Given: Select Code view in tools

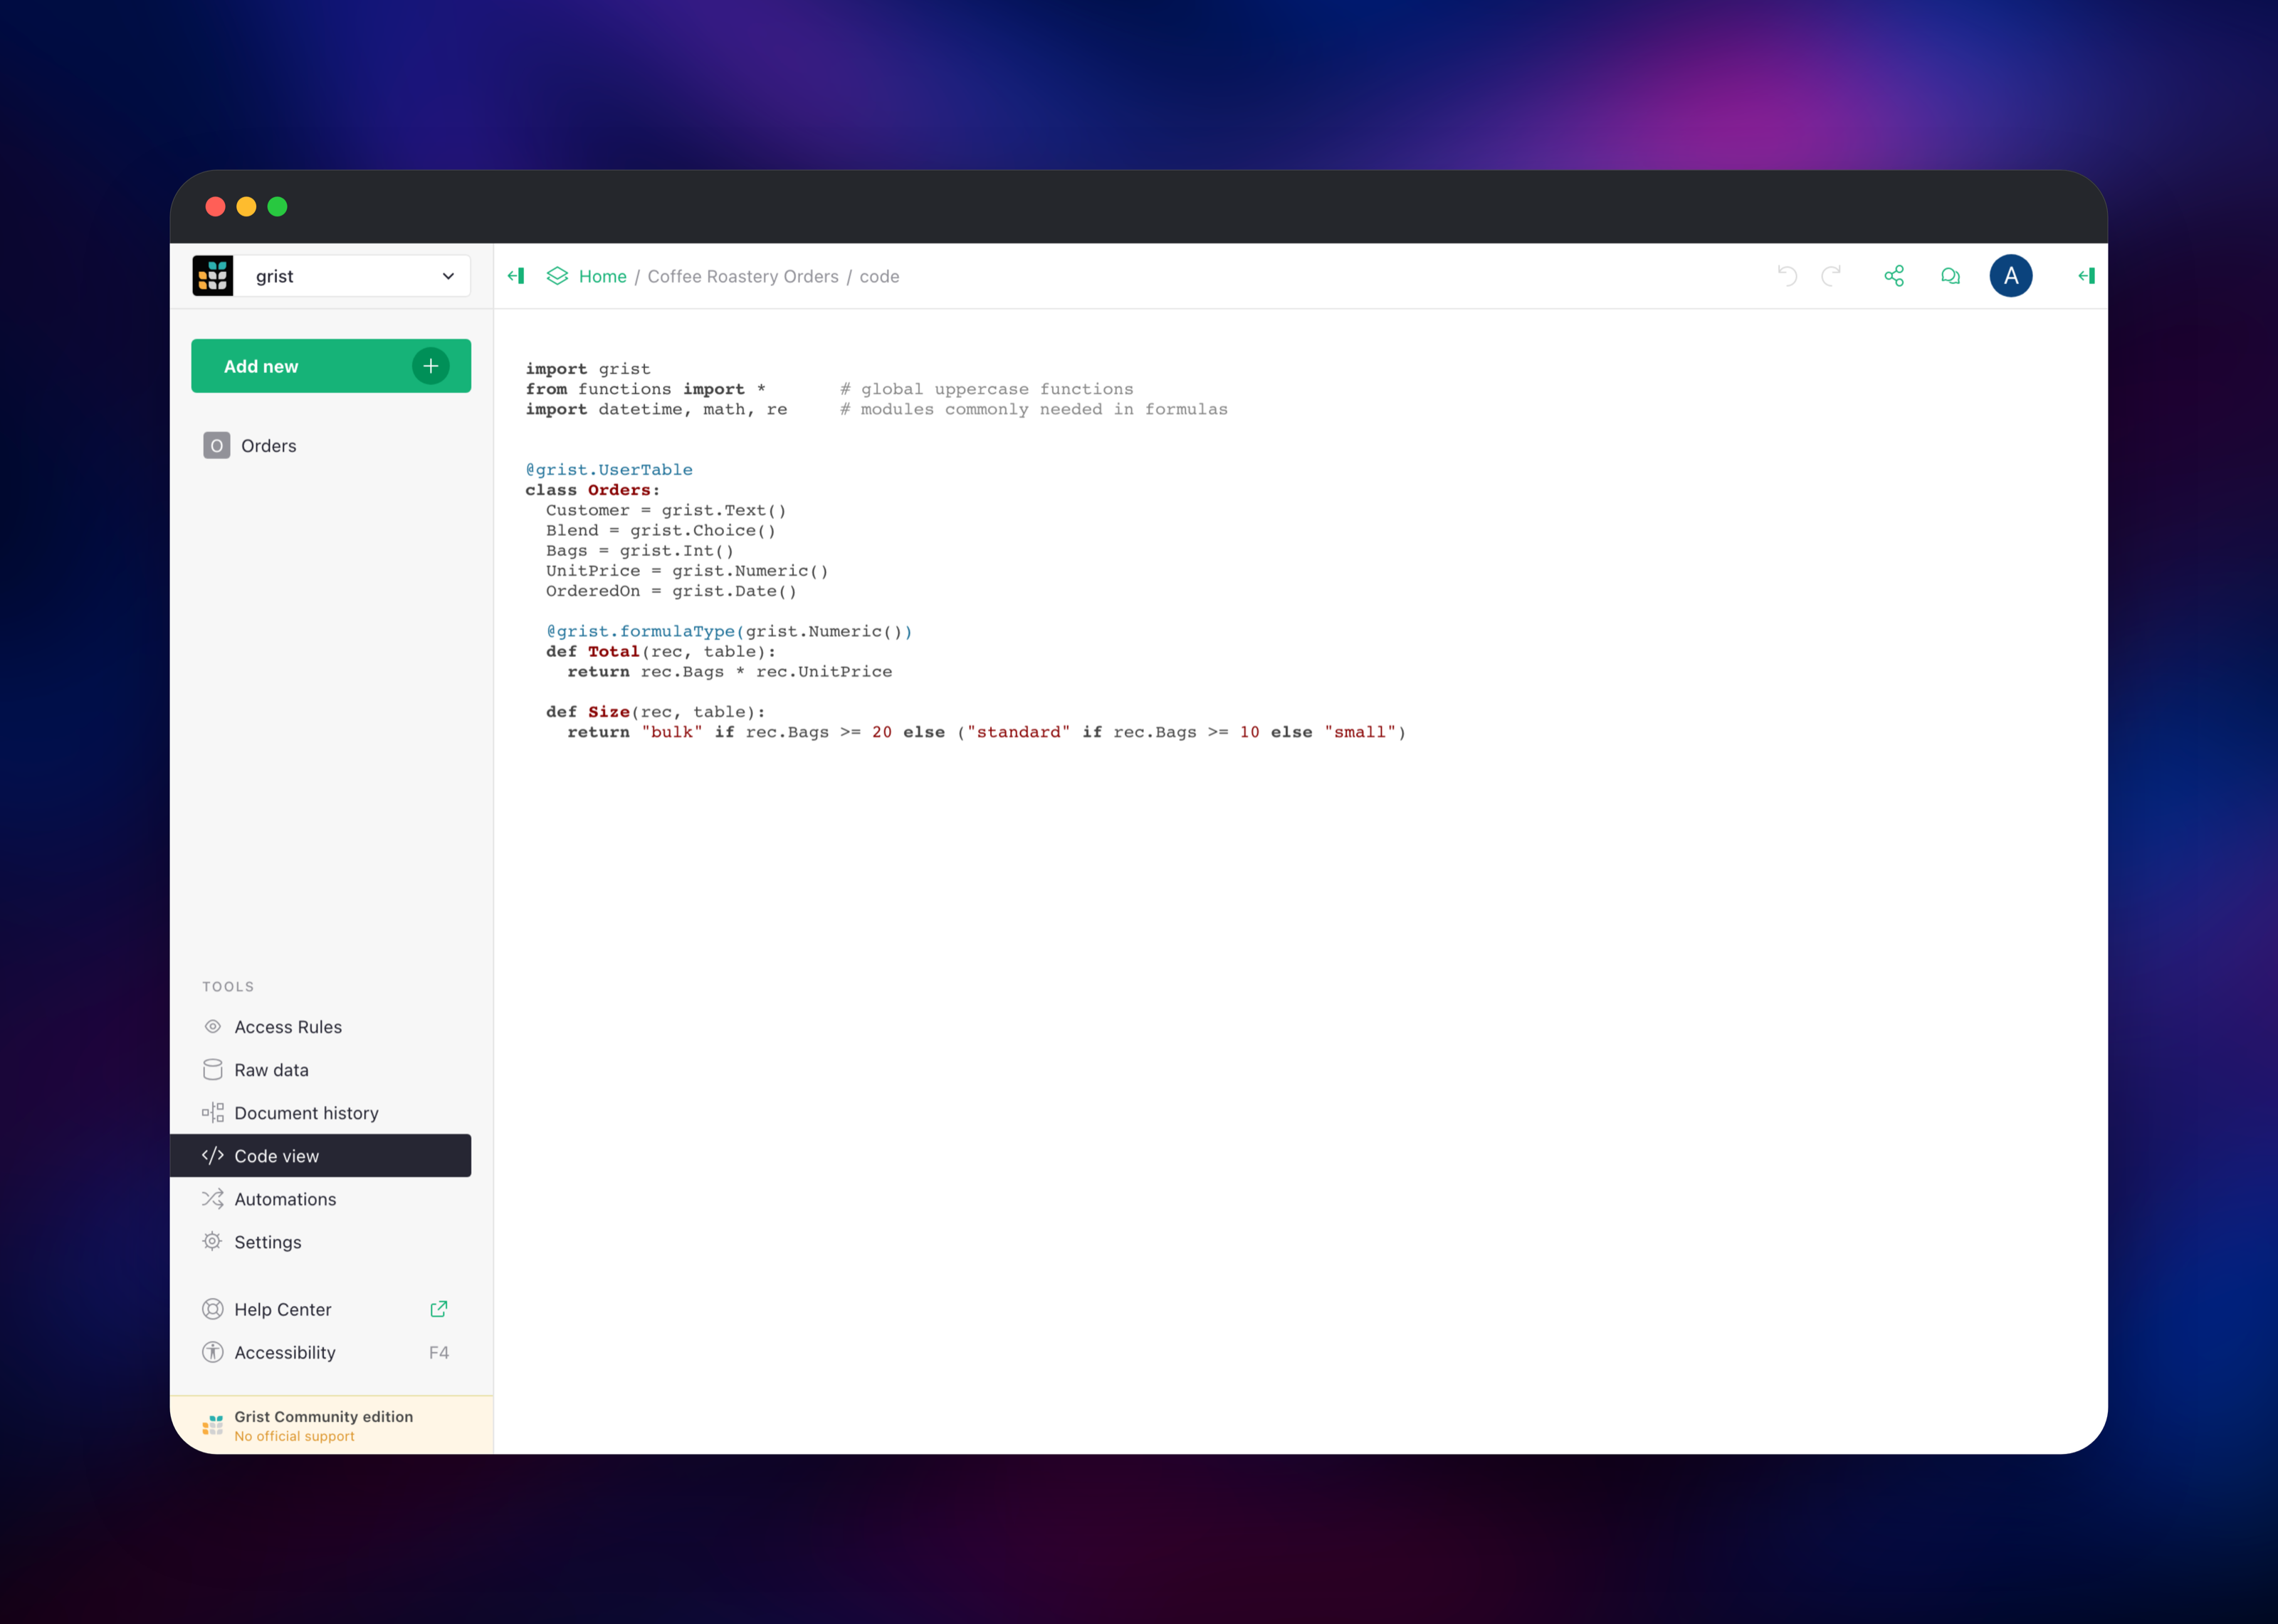Looking at the screenshot, I should pyautogui.click(x=321, y=1156).
